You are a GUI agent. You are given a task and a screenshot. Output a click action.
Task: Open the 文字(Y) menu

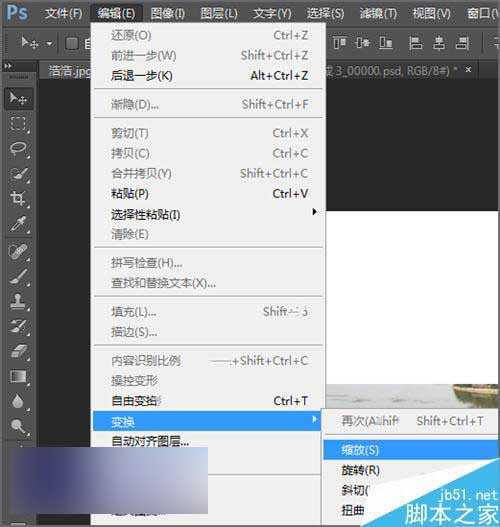272,13
